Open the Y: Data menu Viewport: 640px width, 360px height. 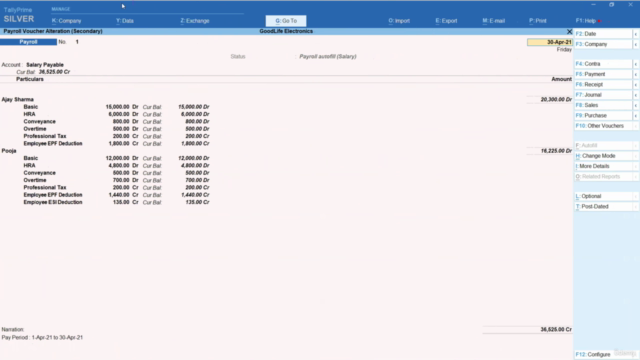(124, 21)
